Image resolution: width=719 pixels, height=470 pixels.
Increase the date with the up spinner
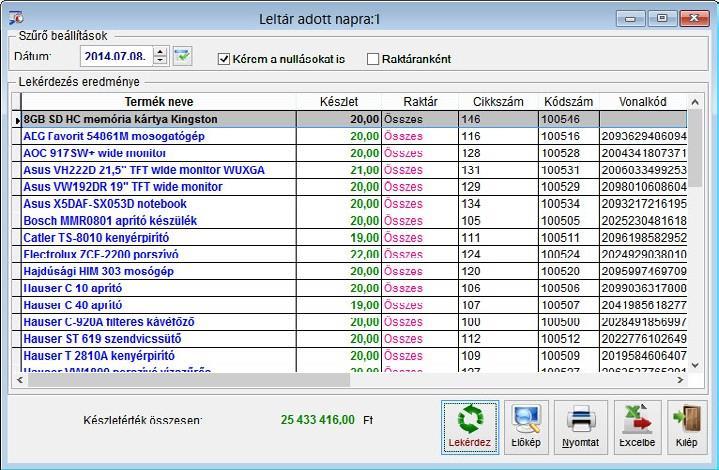[160, 52]
